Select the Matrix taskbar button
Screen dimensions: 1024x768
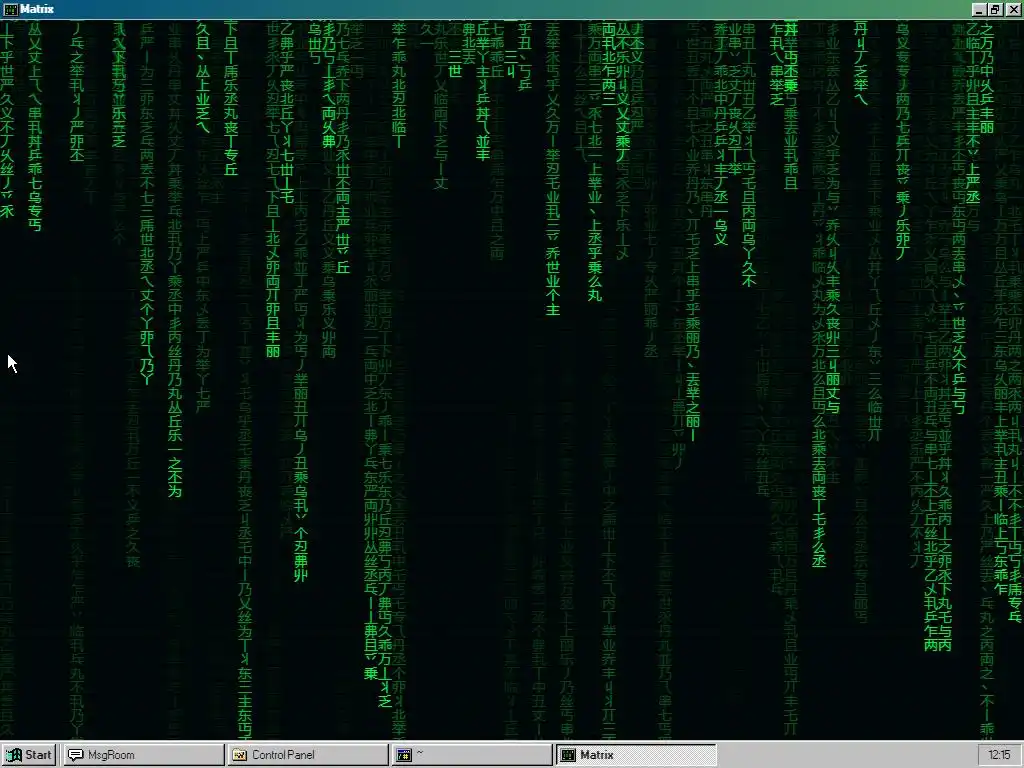pos(637,755)
